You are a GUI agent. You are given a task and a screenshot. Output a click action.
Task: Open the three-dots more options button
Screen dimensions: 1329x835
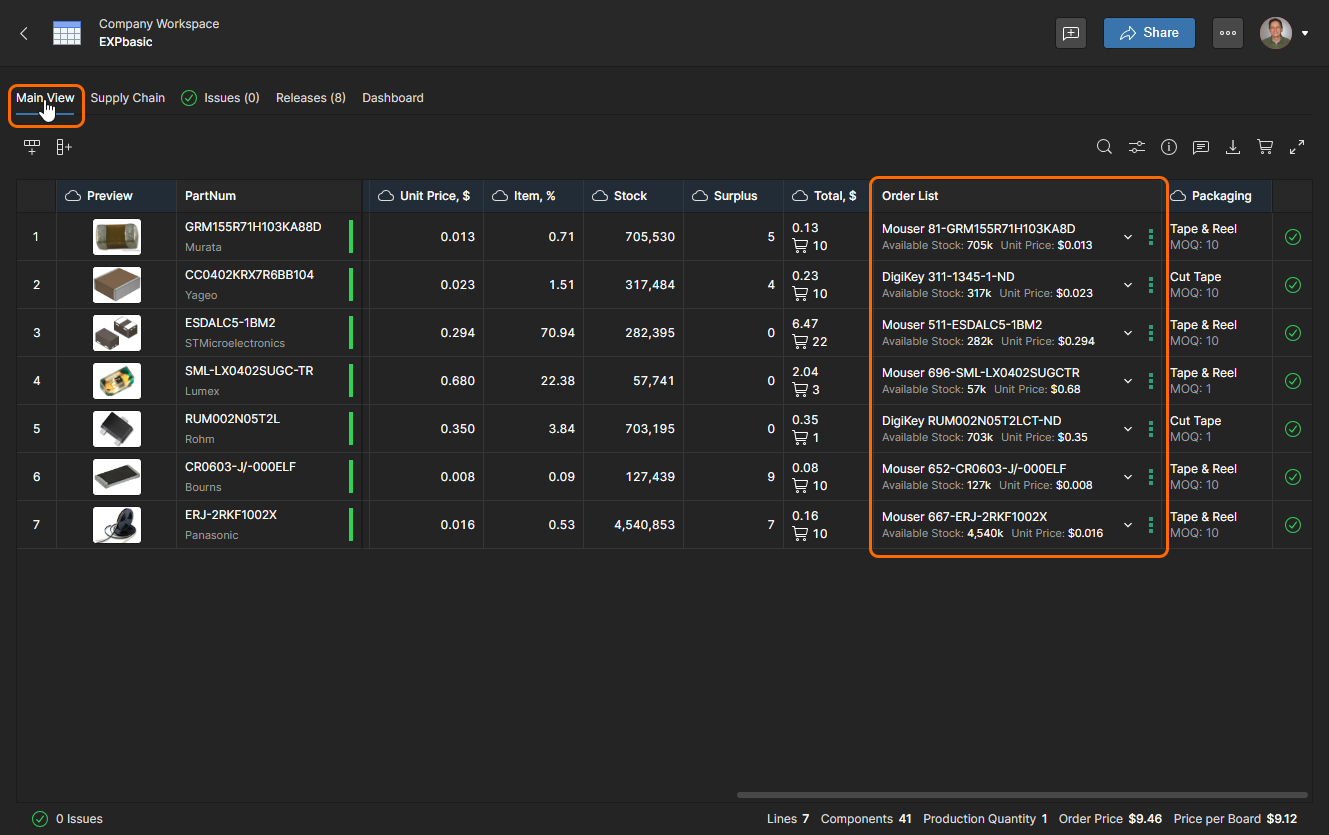(x=1228, y=33)
